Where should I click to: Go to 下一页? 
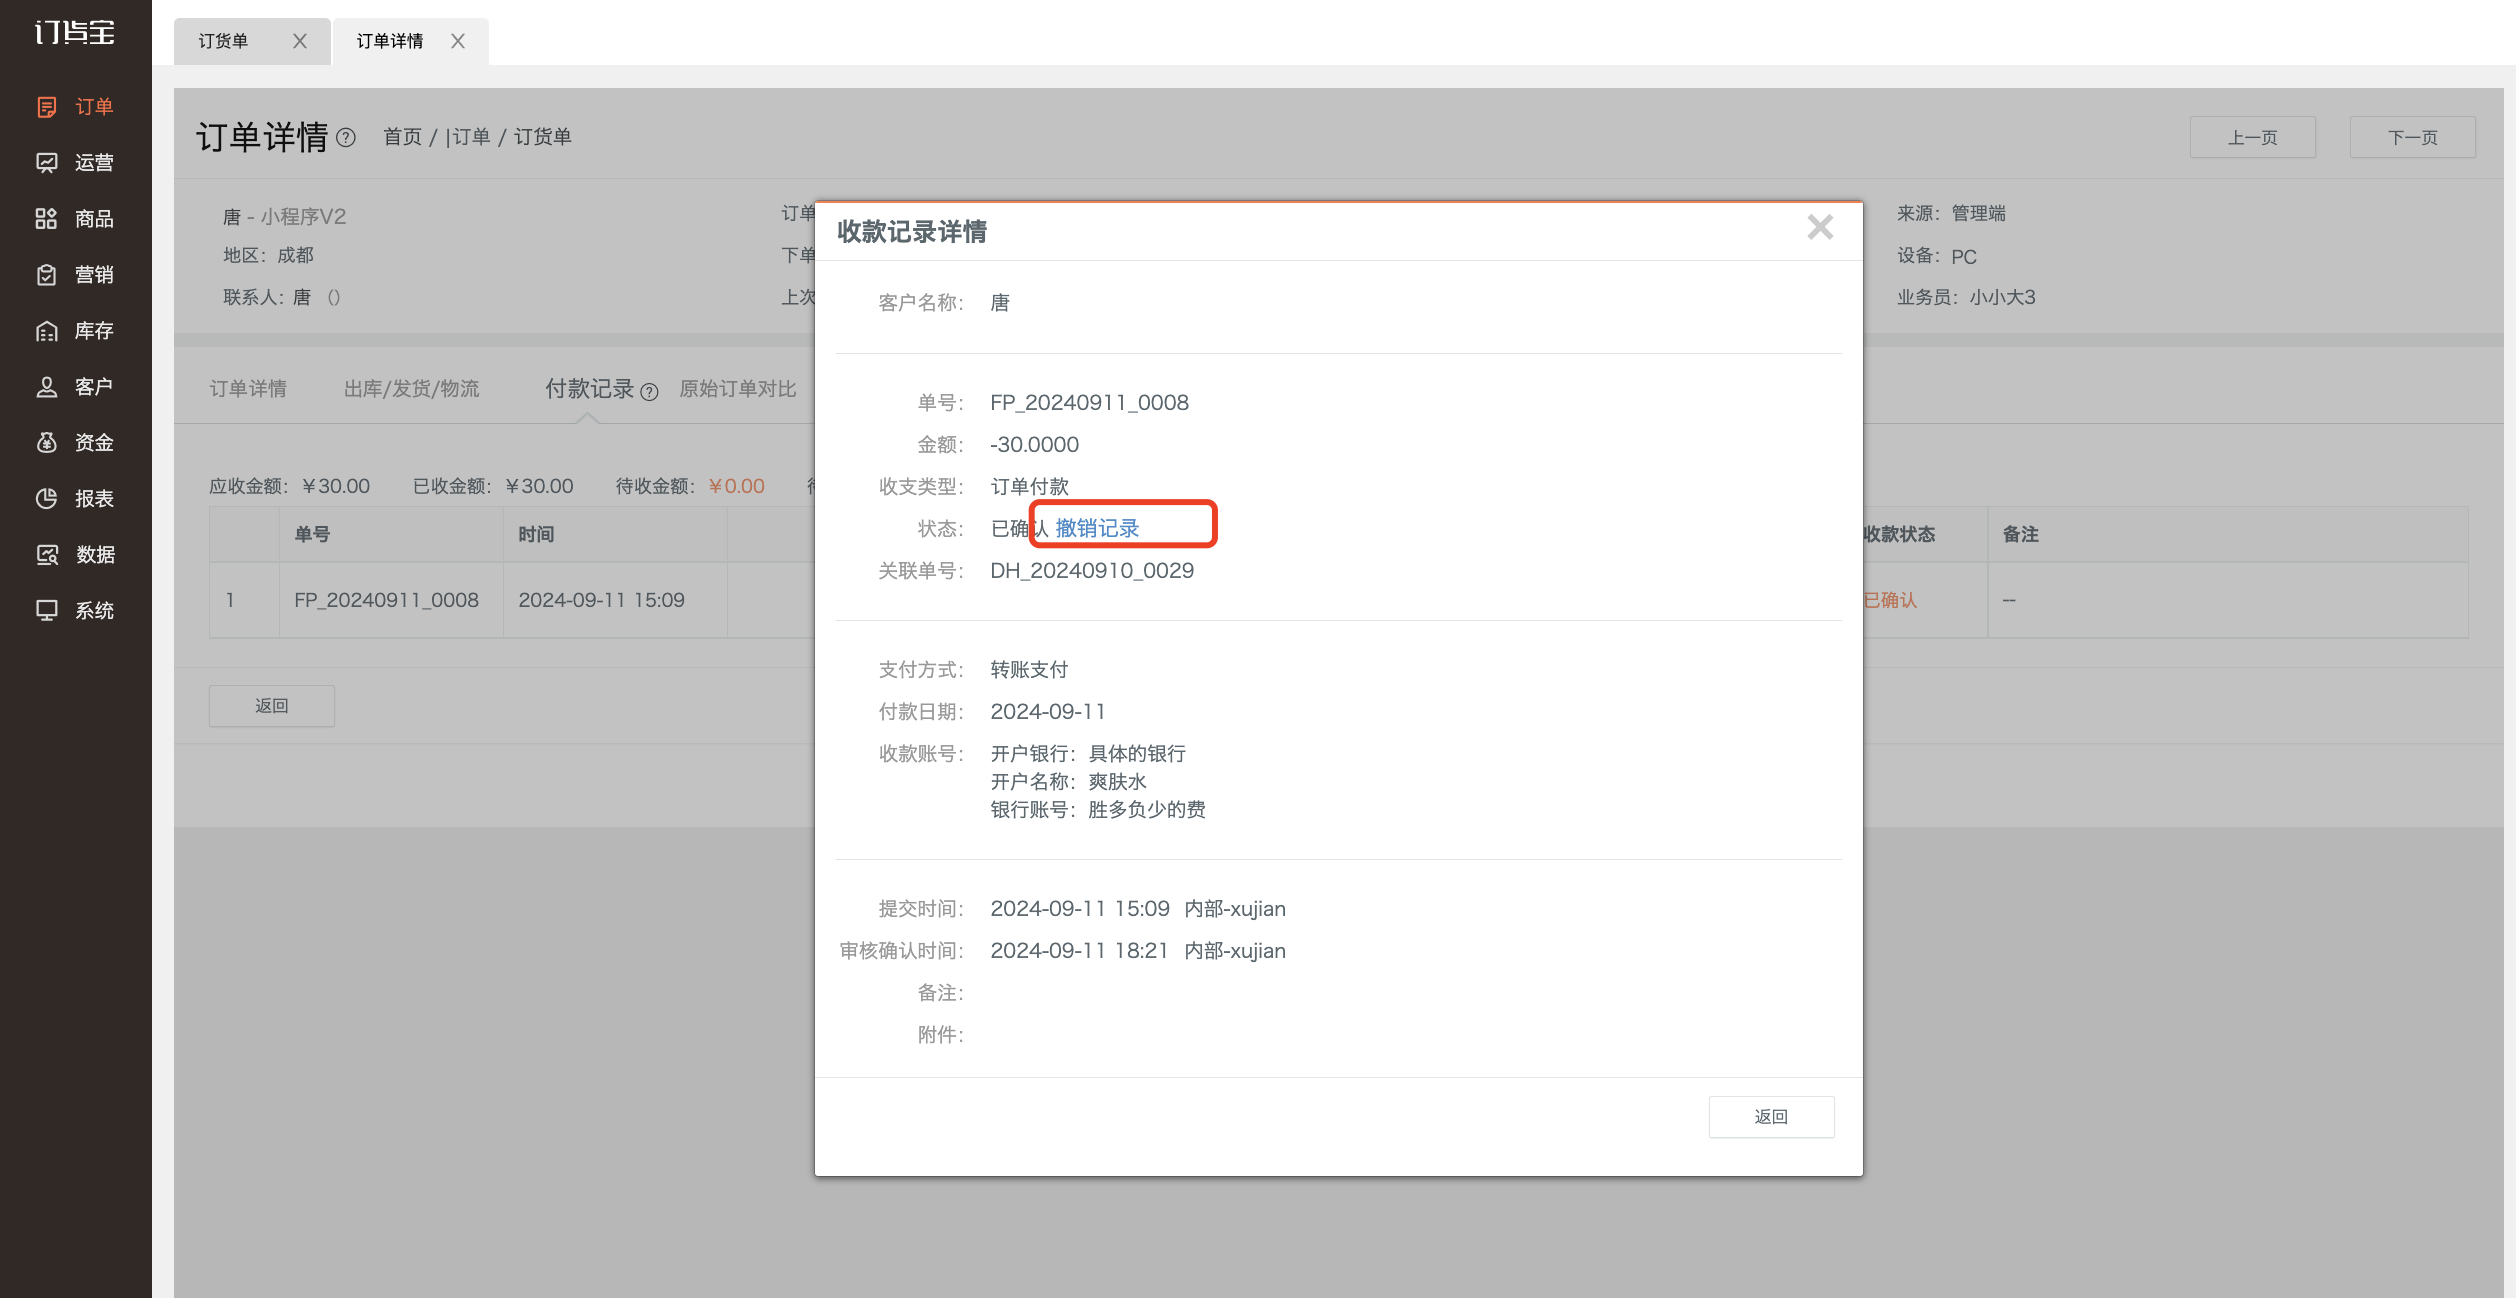pos(2412,137)
